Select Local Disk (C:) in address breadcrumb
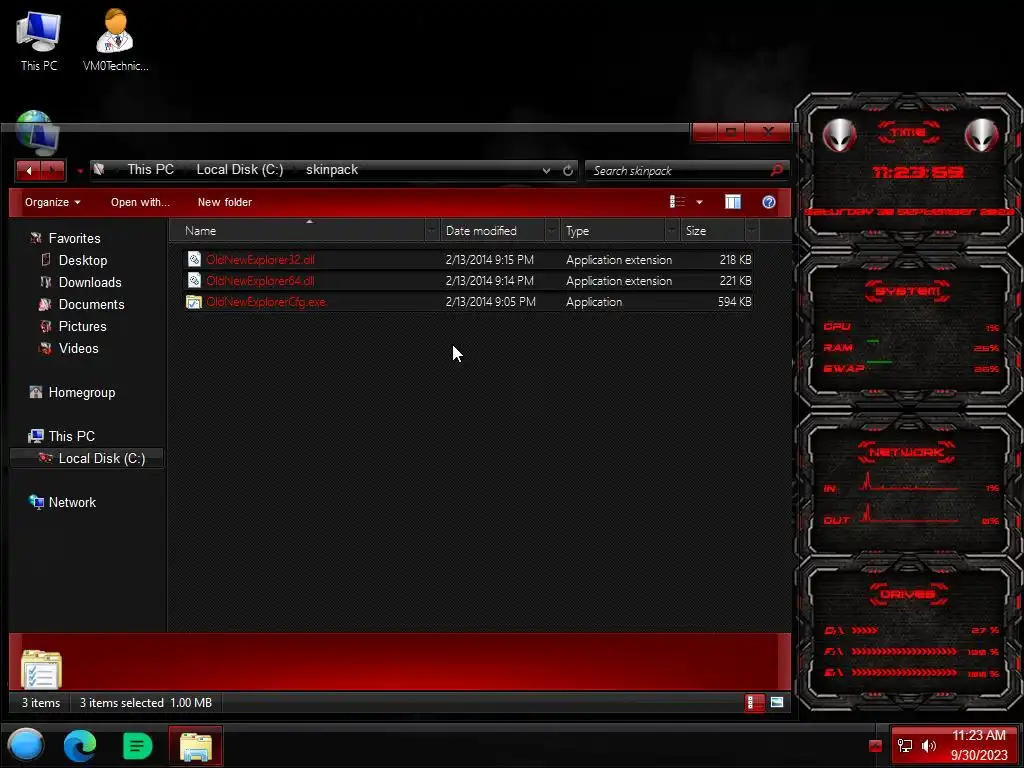This screenshot has height=768, width=1024. (240, 170)
